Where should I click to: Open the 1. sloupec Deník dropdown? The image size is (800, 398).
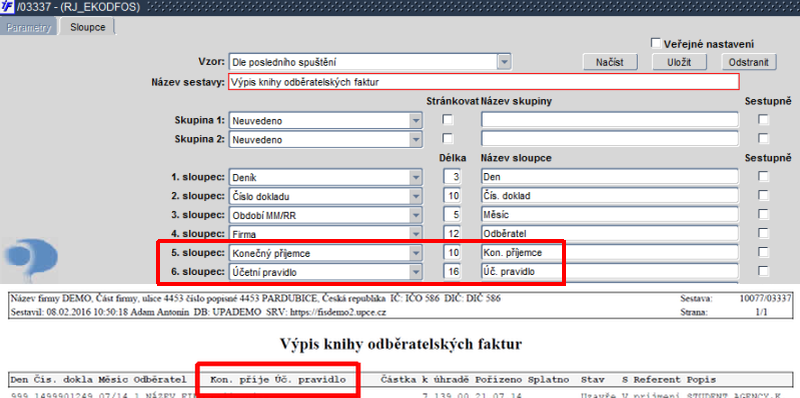416,178
